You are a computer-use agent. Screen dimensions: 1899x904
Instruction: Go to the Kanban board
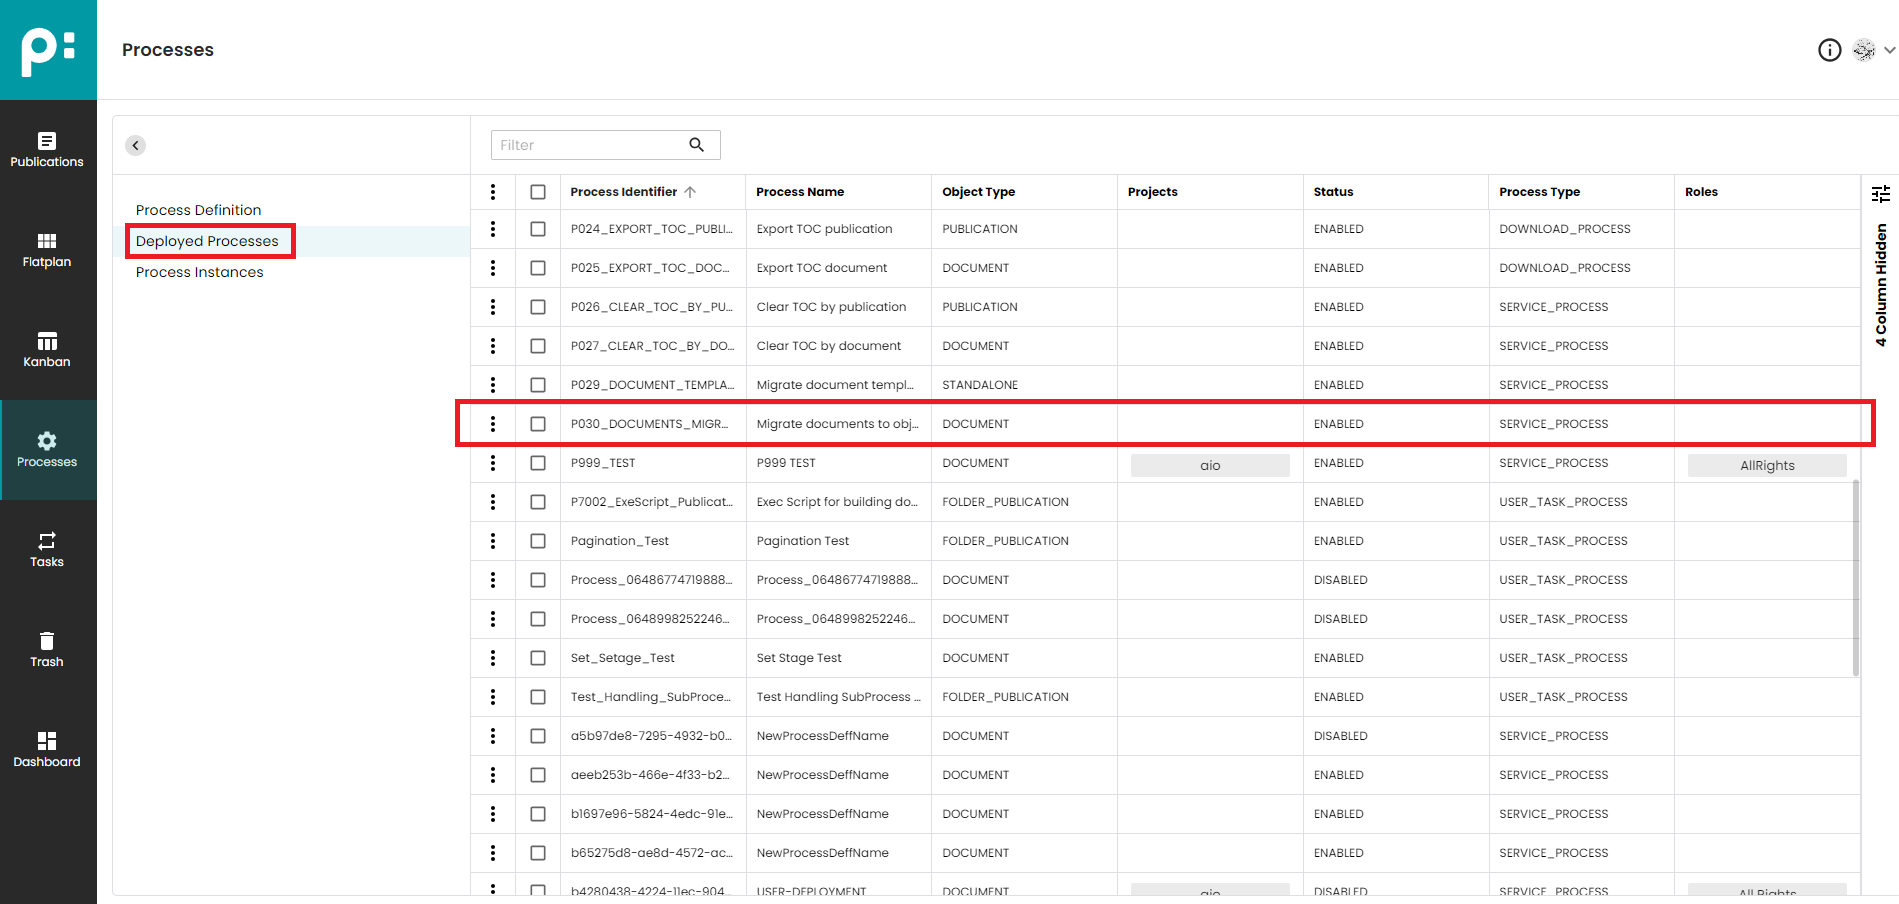coord(47,350)
